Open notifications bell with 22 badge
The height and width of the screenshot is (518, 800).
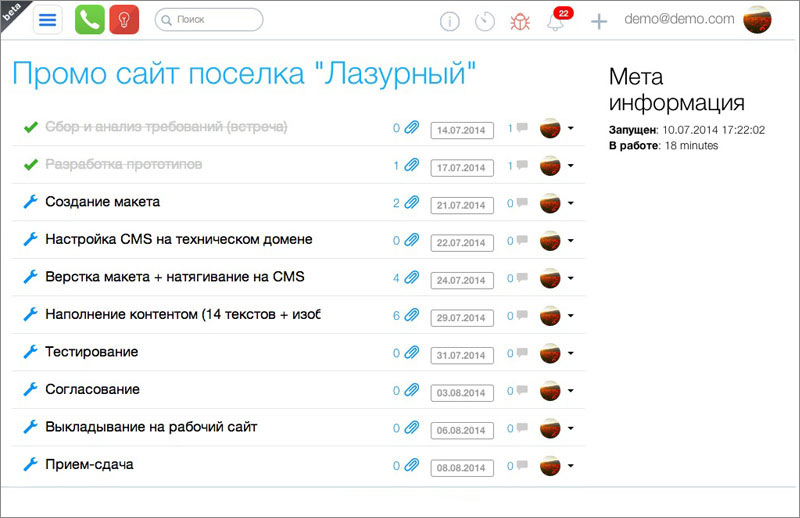(556, 22)
